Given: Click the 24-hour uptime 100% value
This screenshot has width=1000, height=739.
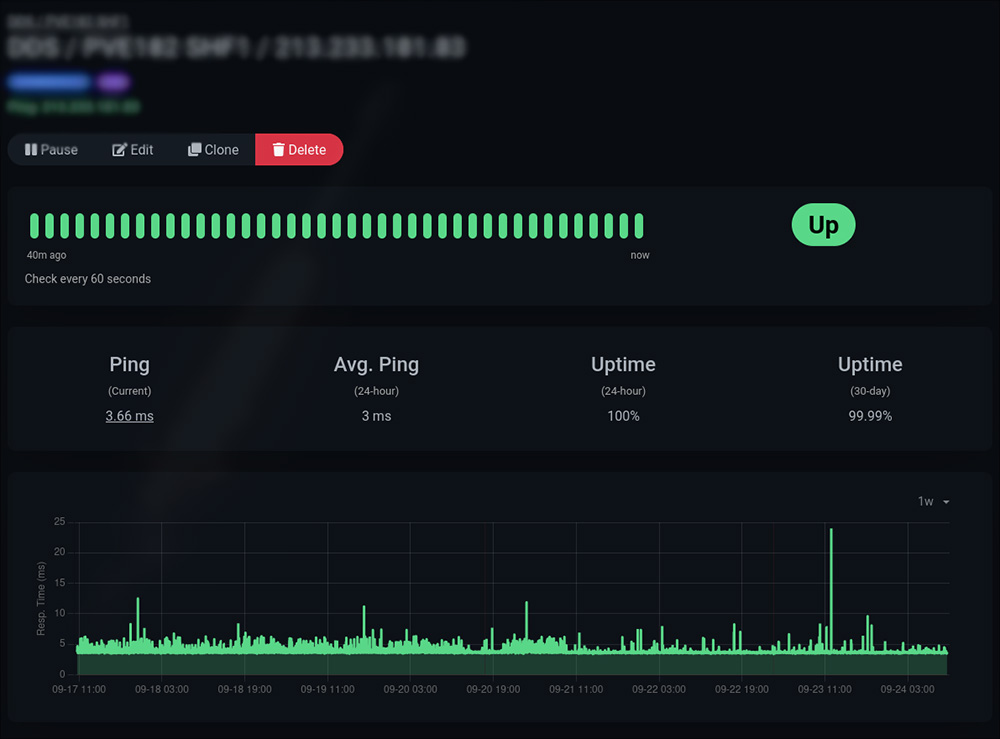Looking at the screenshot, I should (623, 415).
